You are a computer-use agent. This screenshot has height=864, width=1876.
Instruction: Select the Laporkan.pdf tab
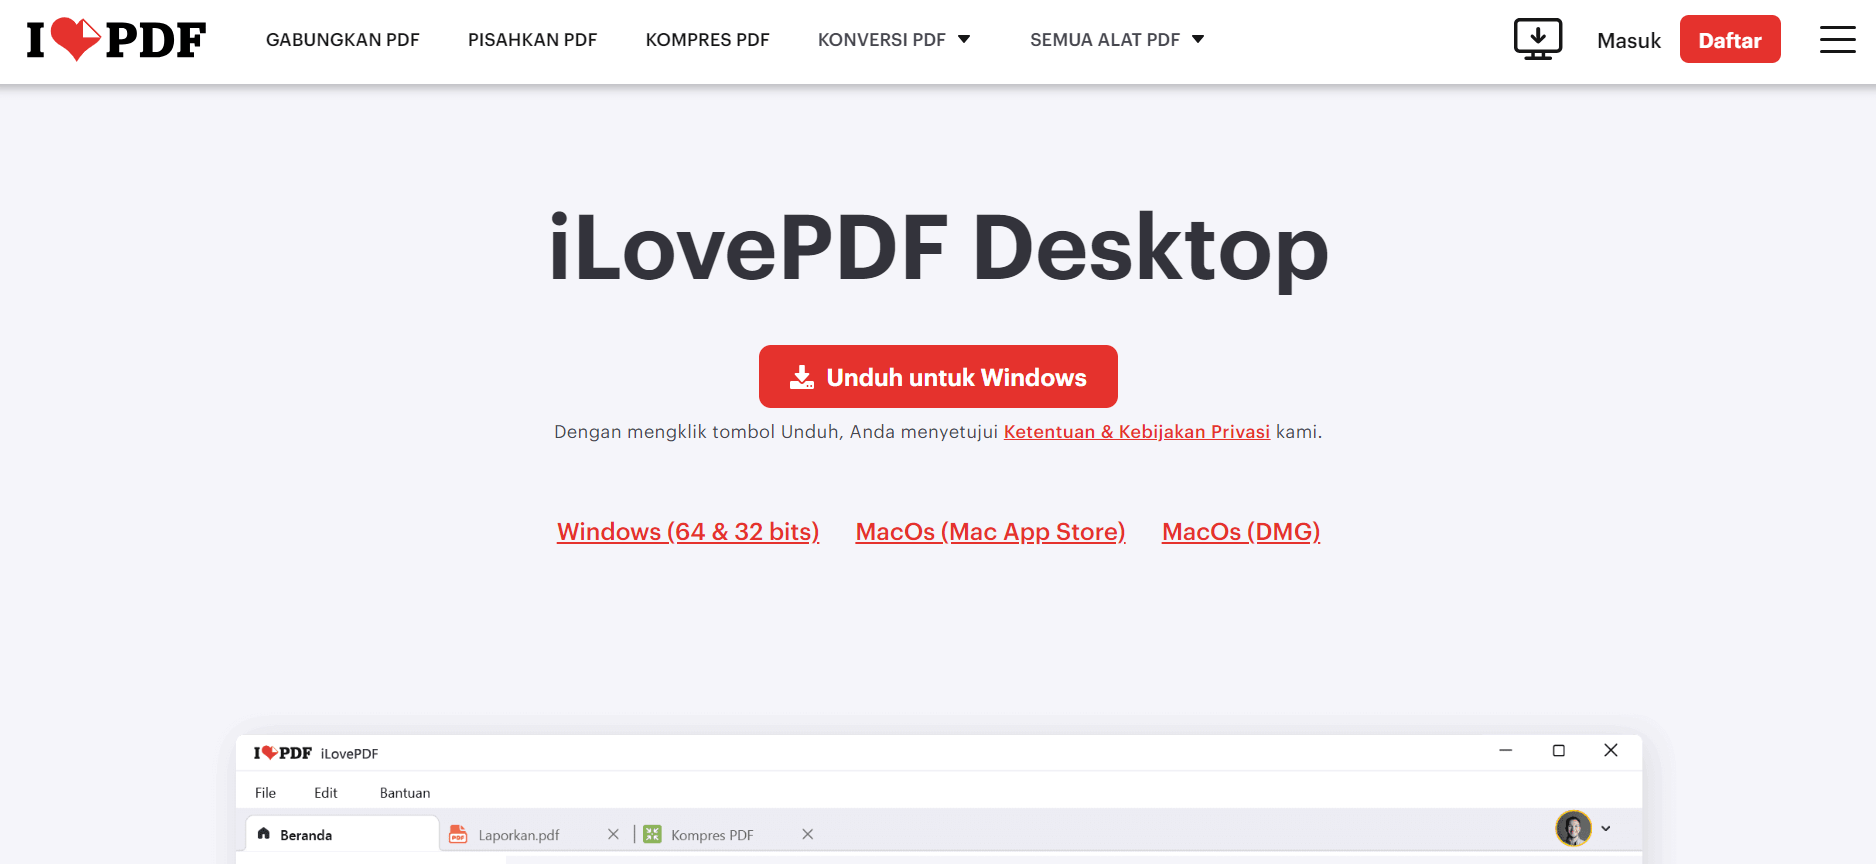(x=518, y=835)
